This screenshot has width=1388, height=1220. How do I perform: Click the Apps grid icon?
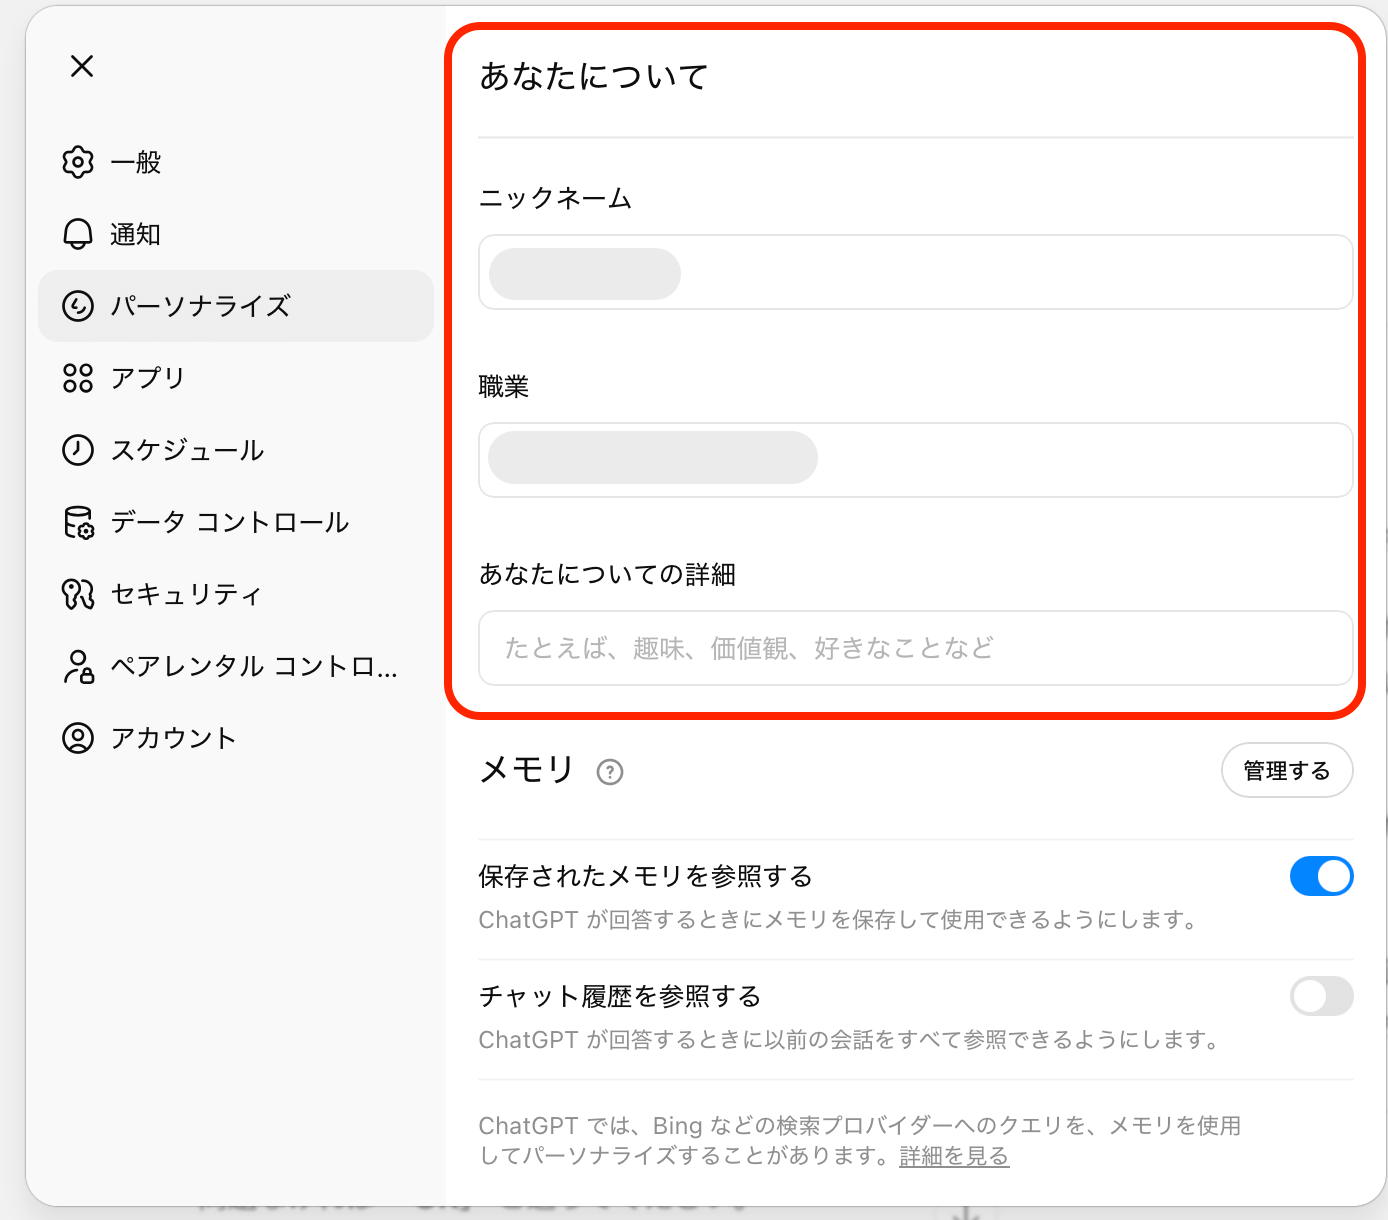(x=78, y=378)
